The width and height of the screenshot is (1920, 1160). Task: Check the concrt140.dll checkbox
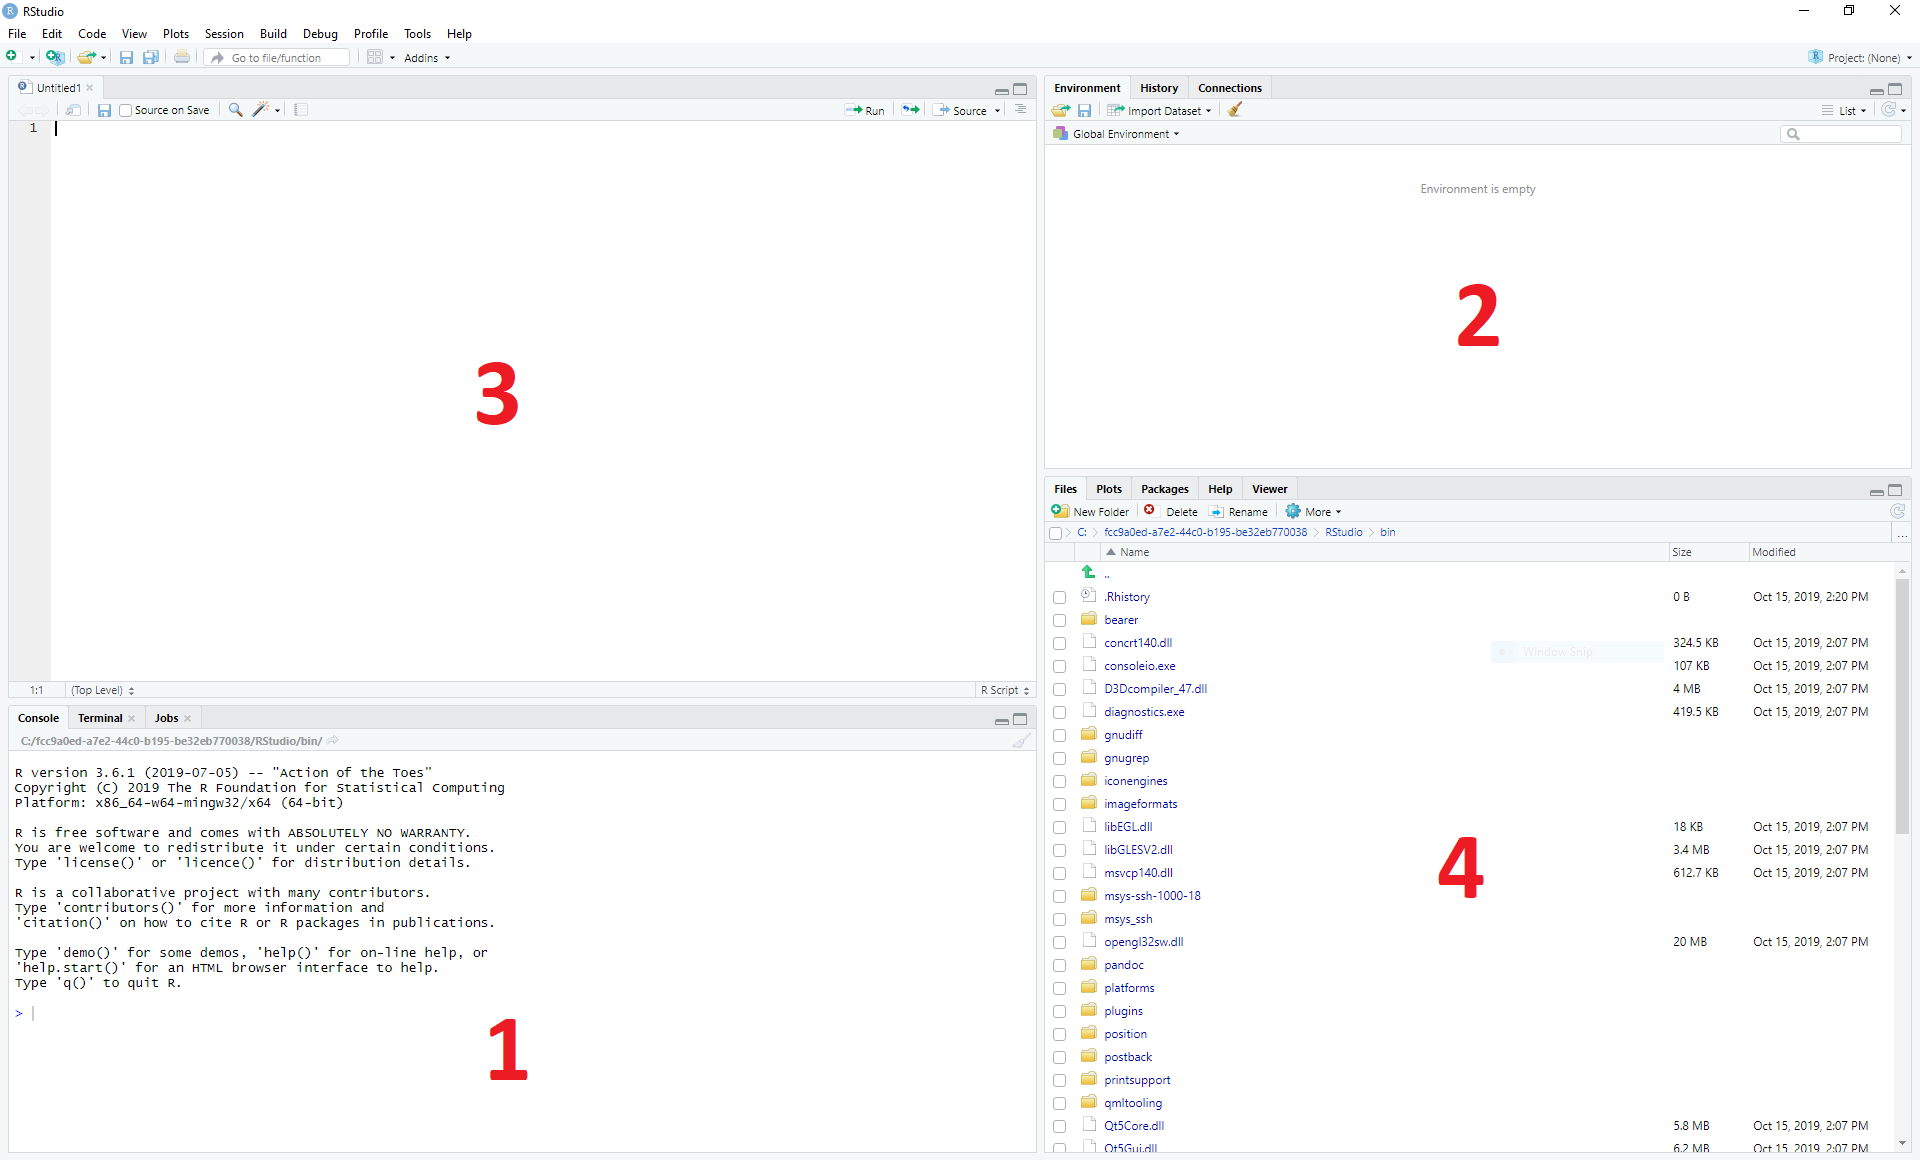(1059, 643)
